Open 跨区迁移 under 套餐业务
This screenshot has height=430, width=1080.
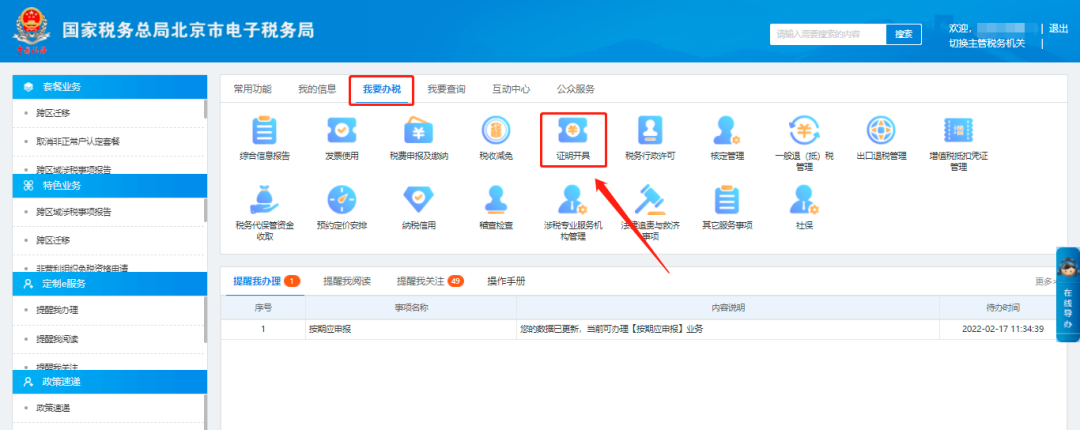pos(53,113)
